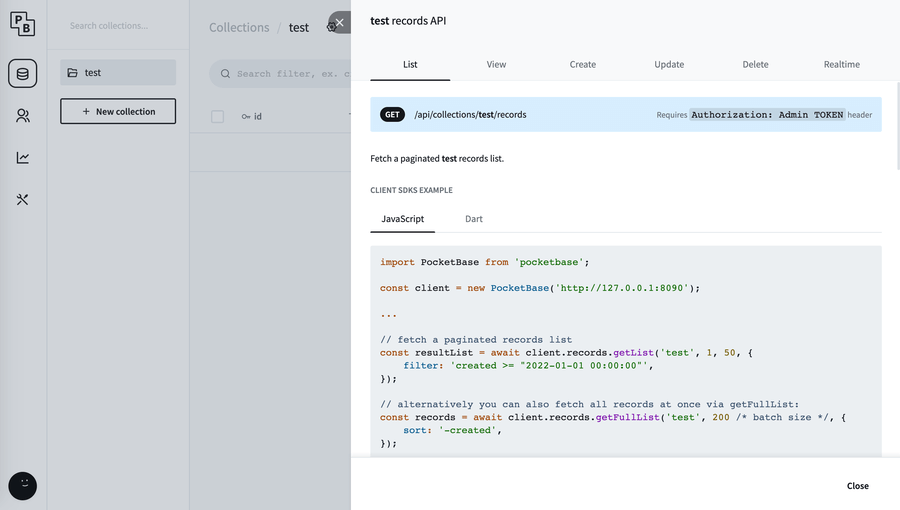Viewport: 900px width, 510px height.
Task: Select the JavaScript SDK example tab
Action: click(x=403, y=219)
